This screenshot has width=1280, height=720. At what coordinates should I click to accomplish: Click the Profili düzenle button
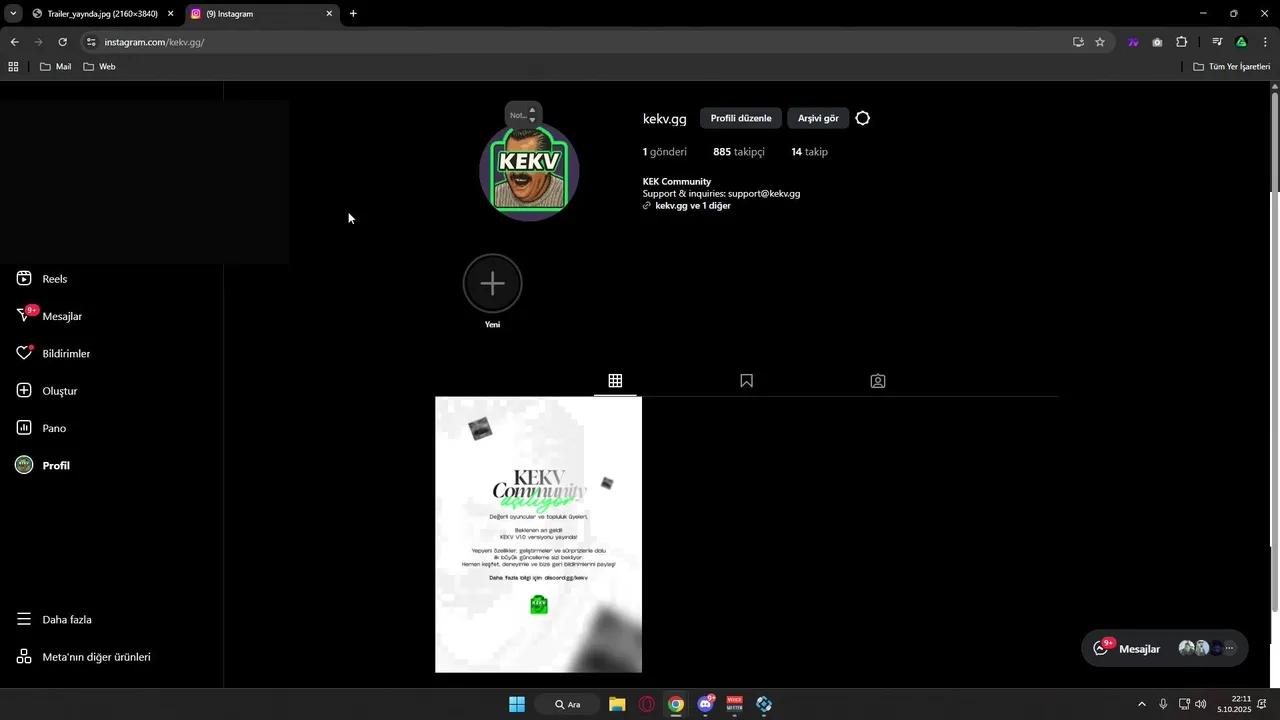(741, 118)
